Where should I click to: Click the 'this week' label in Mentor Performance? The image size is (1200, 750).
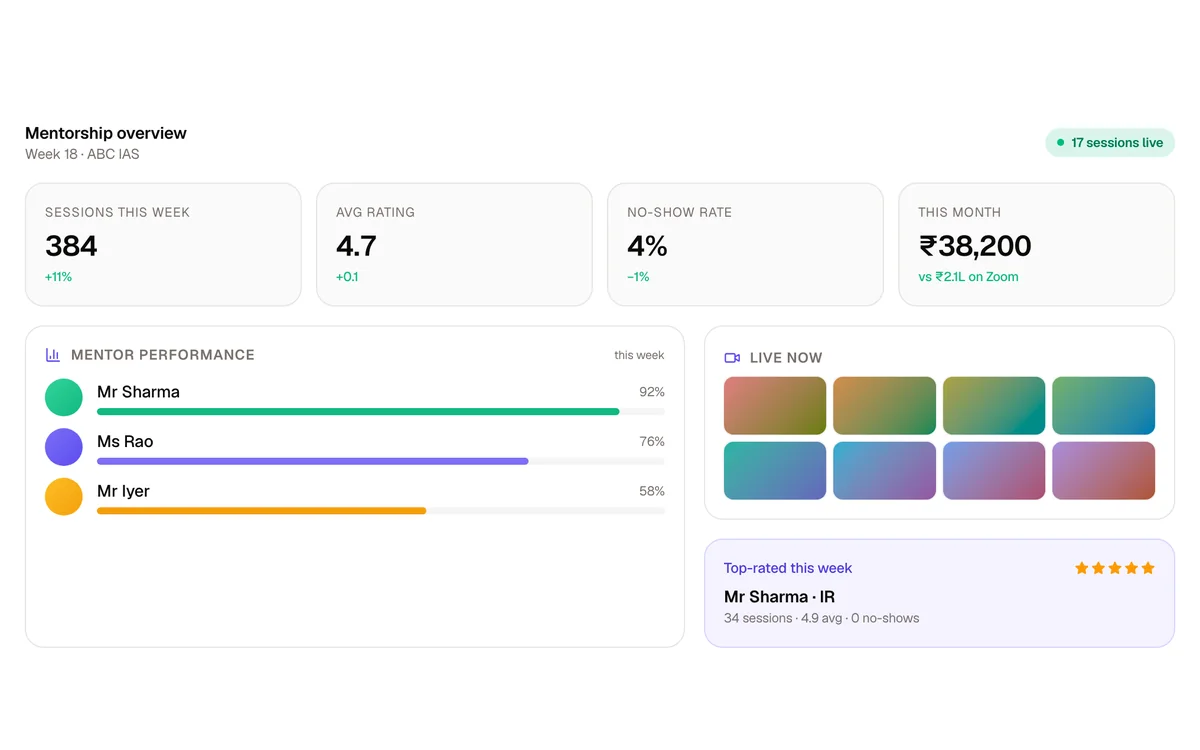pyautogui.click(x=639, y=355)
